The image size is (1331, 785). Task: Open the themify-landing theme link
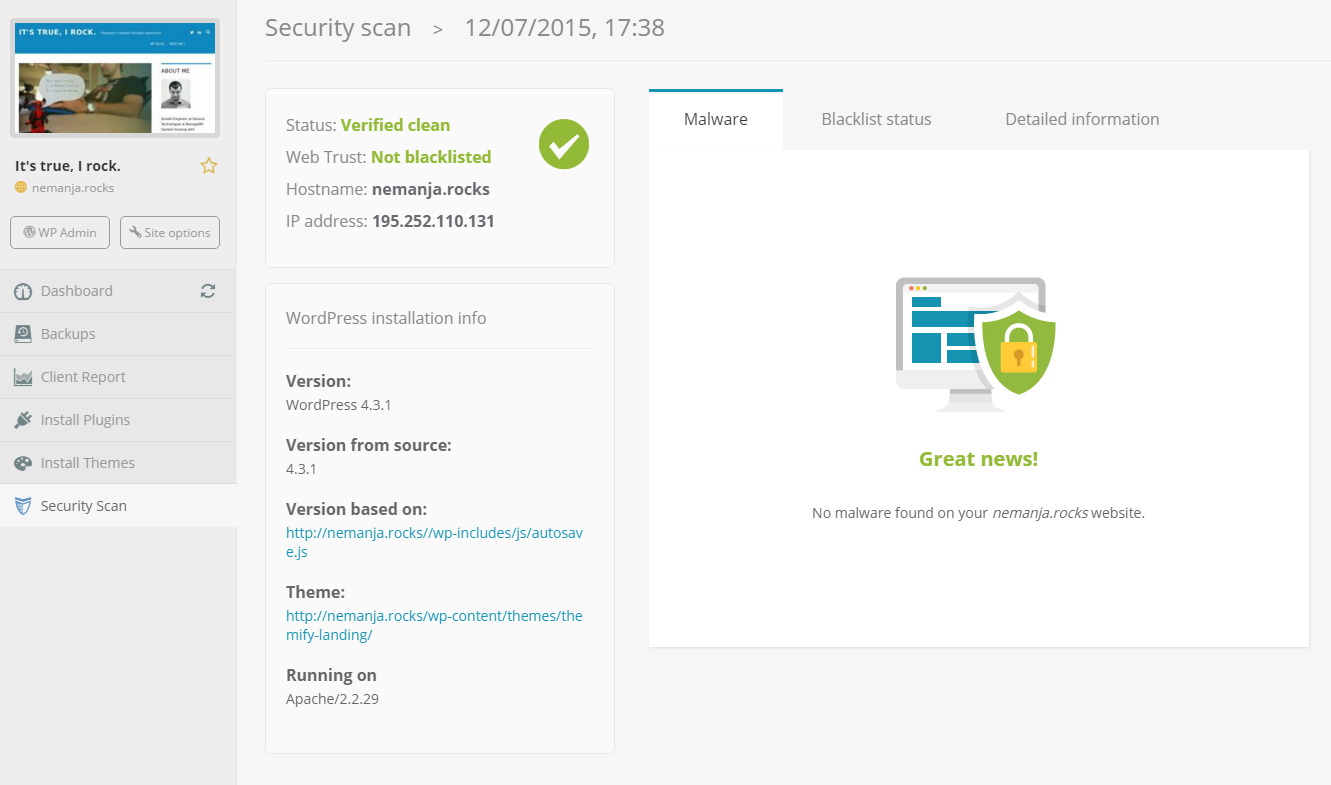(x=434, y=625)
